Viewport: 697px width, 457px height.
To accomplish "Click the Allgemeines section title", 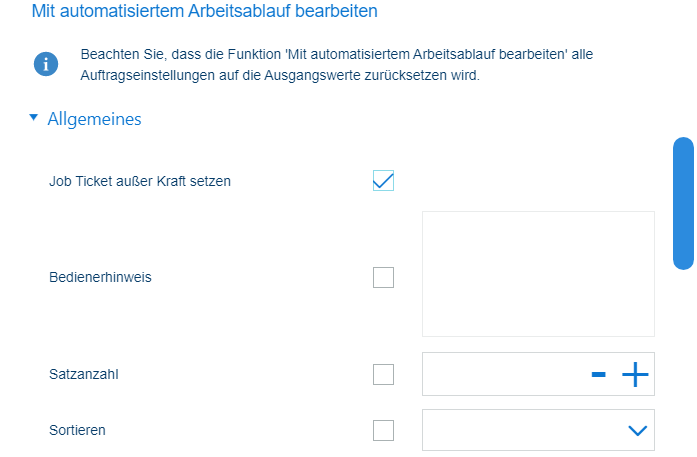I will 94,119.
